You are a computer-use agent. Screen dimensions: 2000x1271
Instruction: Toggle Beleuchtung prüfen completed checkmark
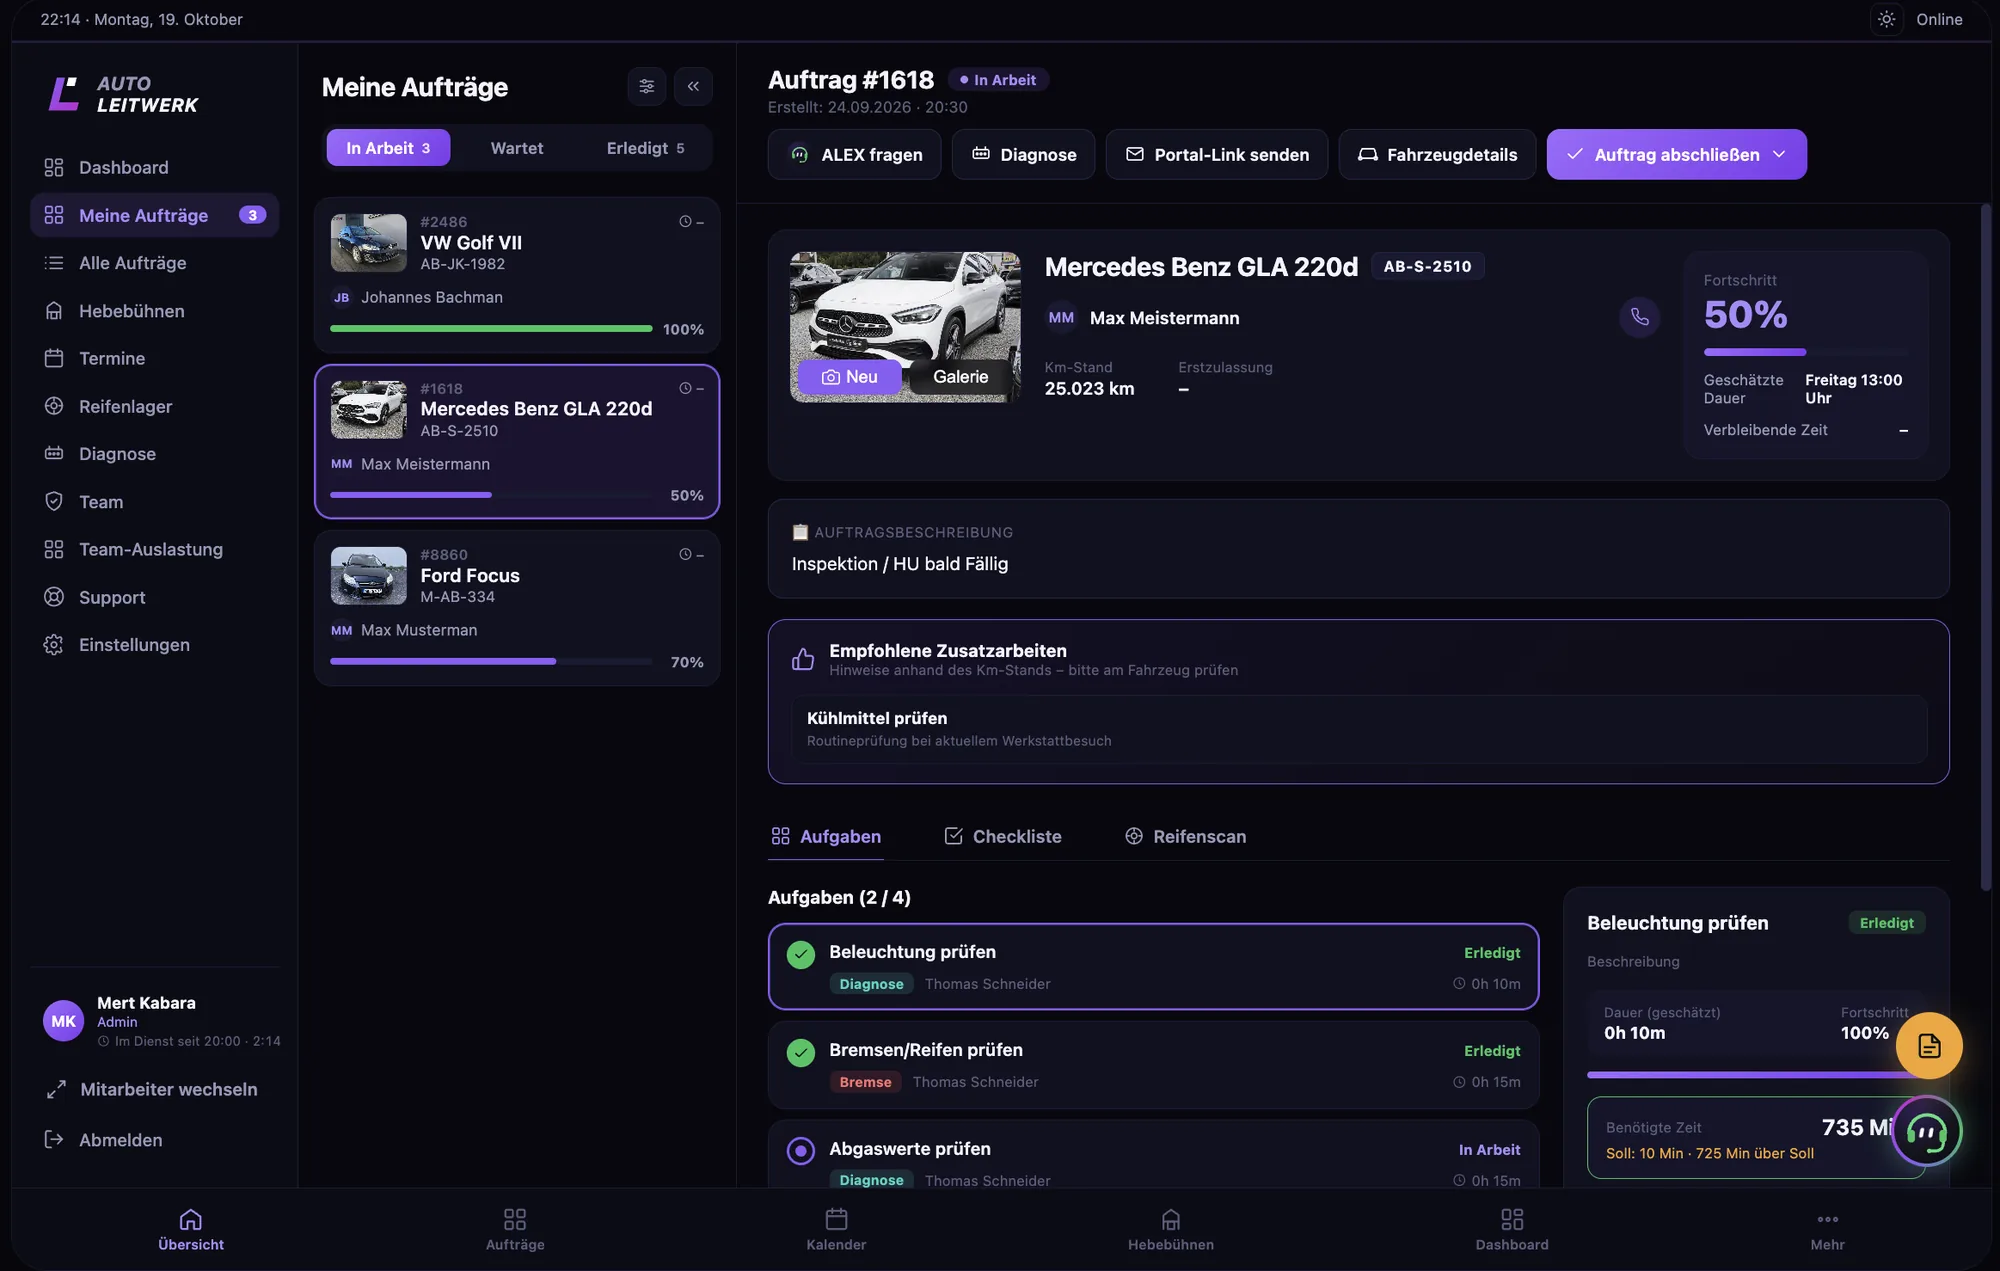click(x=800, y=955)
